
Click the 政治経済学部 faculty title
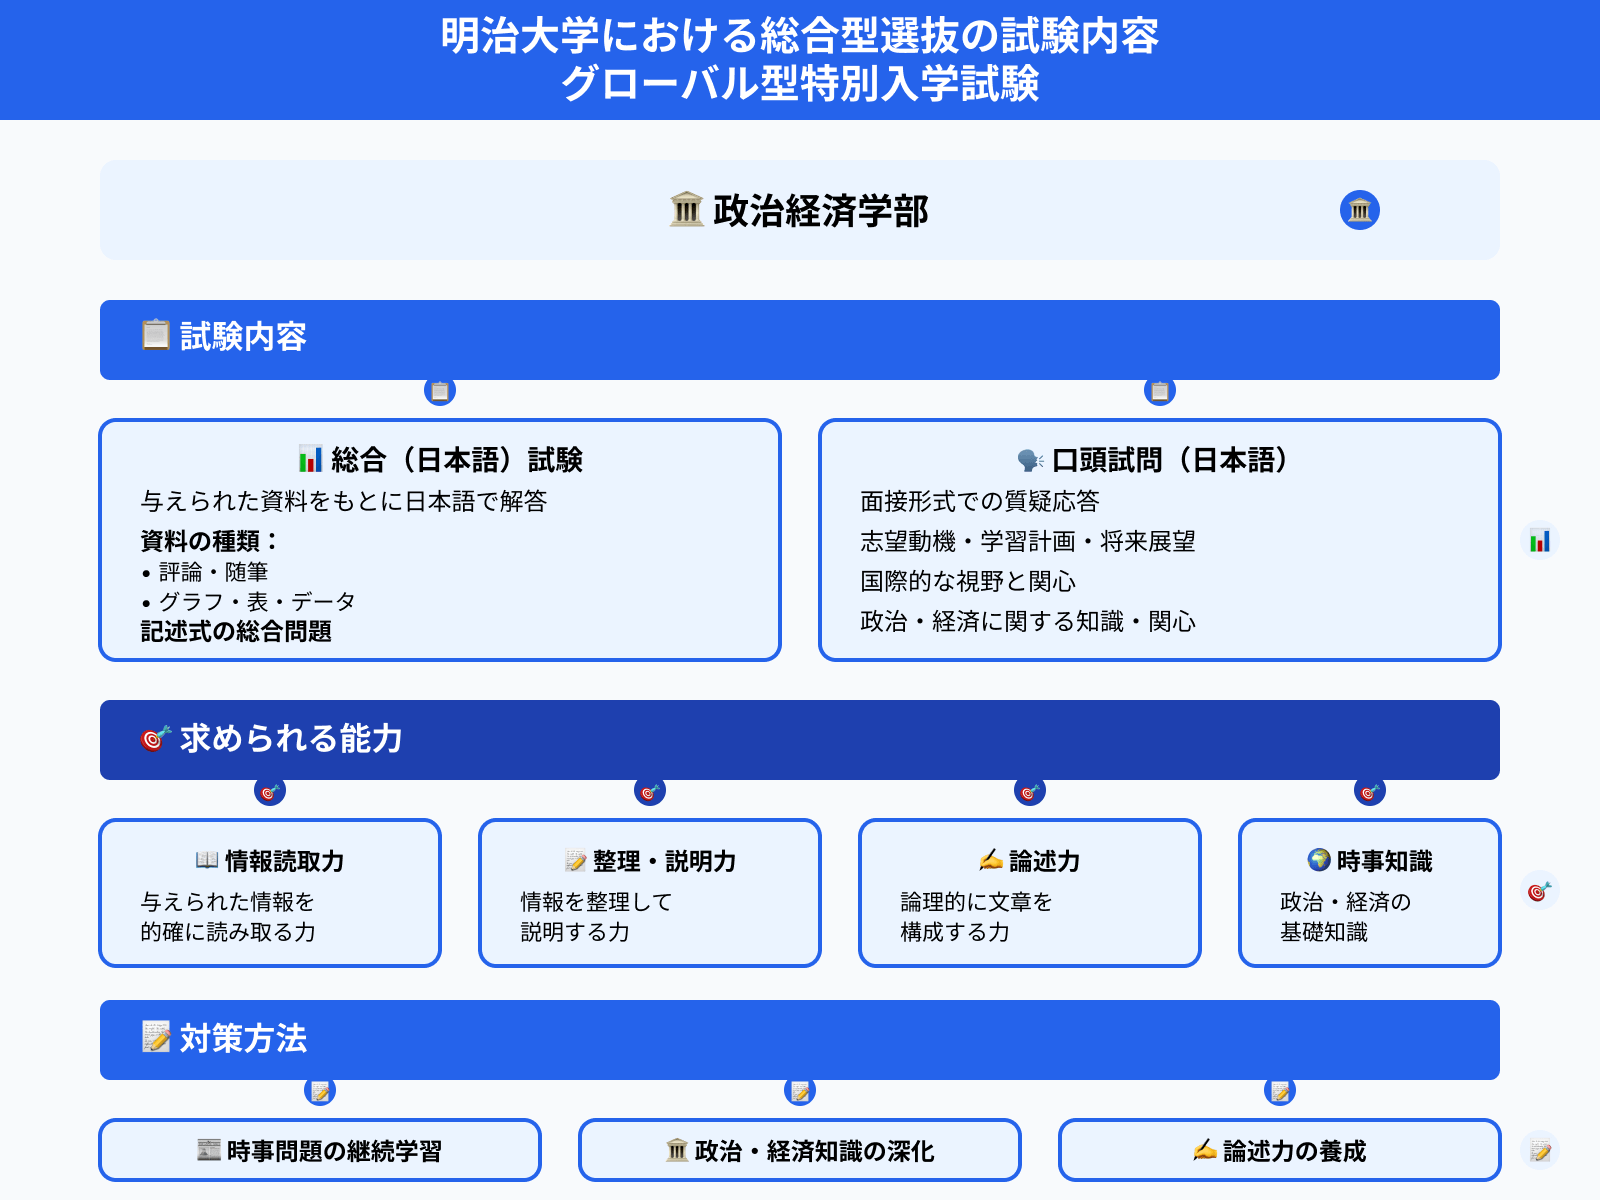820,211
